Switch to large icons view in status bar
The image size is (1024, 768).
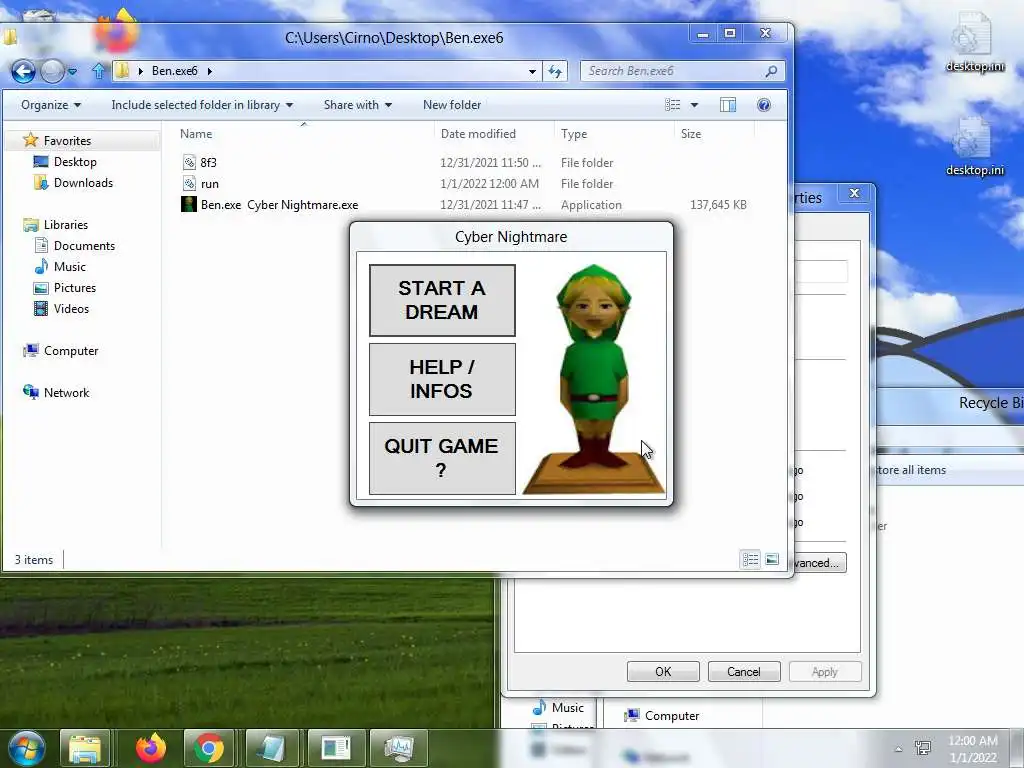coord(772,560)
